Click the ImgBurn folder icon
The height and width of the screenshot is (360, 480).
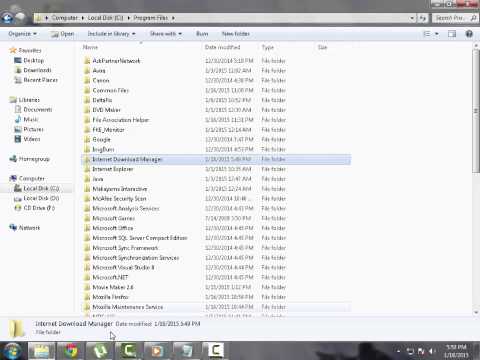[x=87, y=149]
